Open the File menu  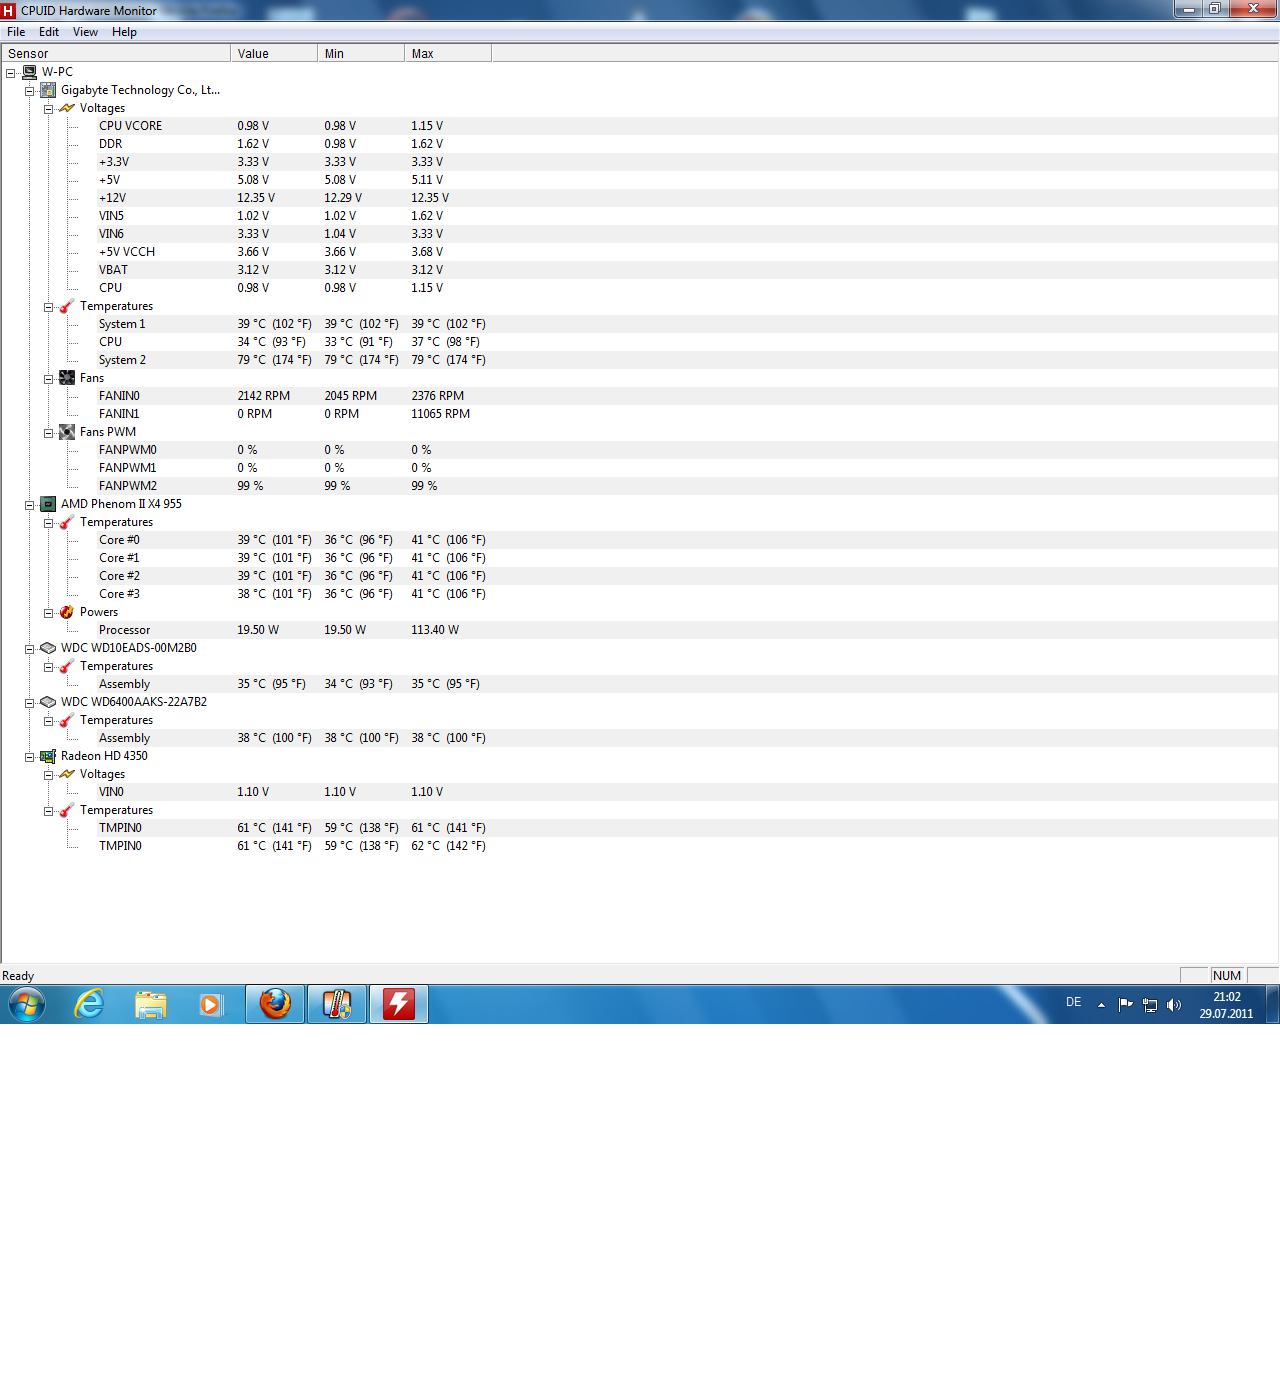pyautogui.click(x=16, y=32)
